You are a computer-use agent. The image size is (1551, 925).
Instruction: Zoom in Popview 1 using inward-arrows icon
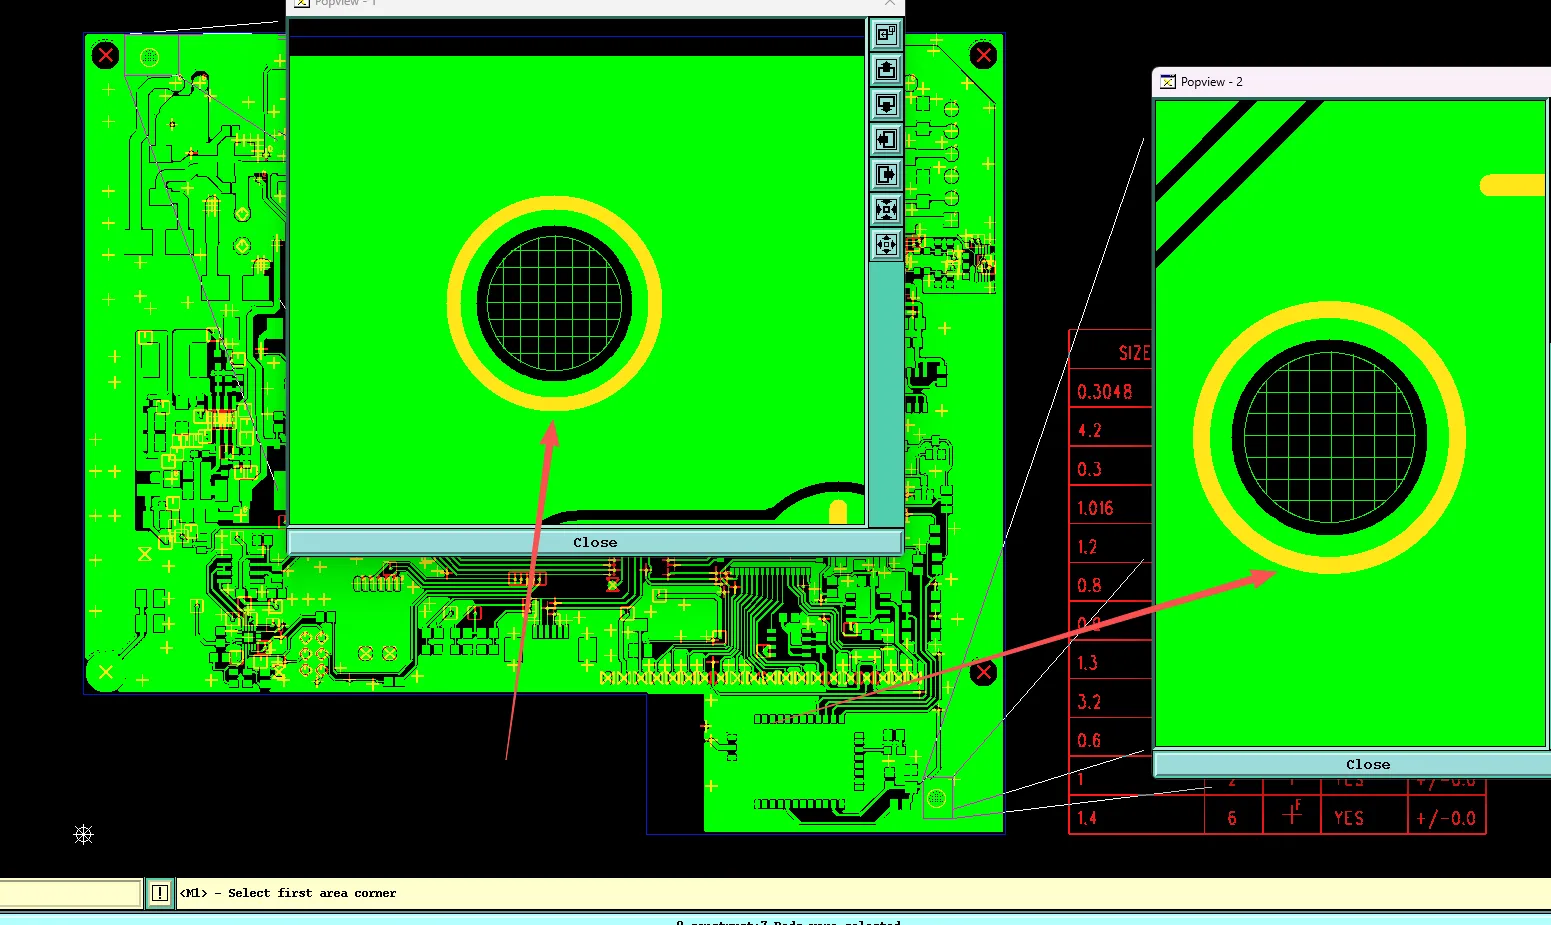coord(886,210)
